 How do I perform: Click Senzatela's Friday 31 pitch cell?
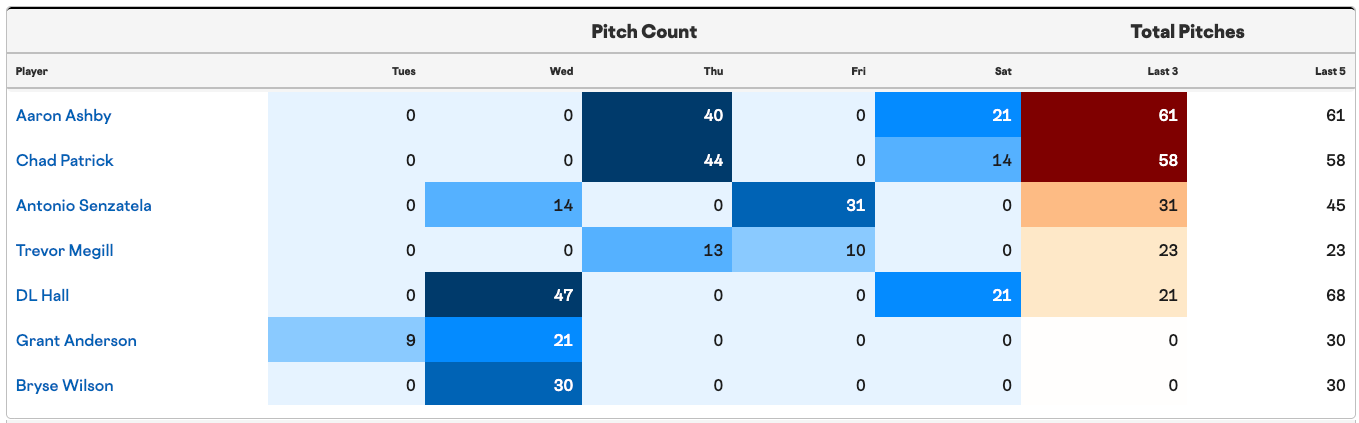[804, 205]
